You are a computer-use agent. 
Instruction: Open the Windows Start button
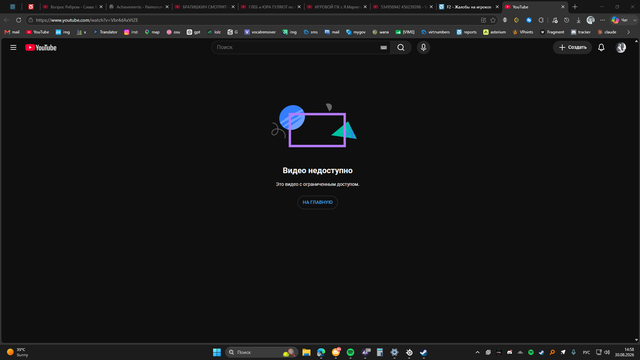click(x=217, y=352)
